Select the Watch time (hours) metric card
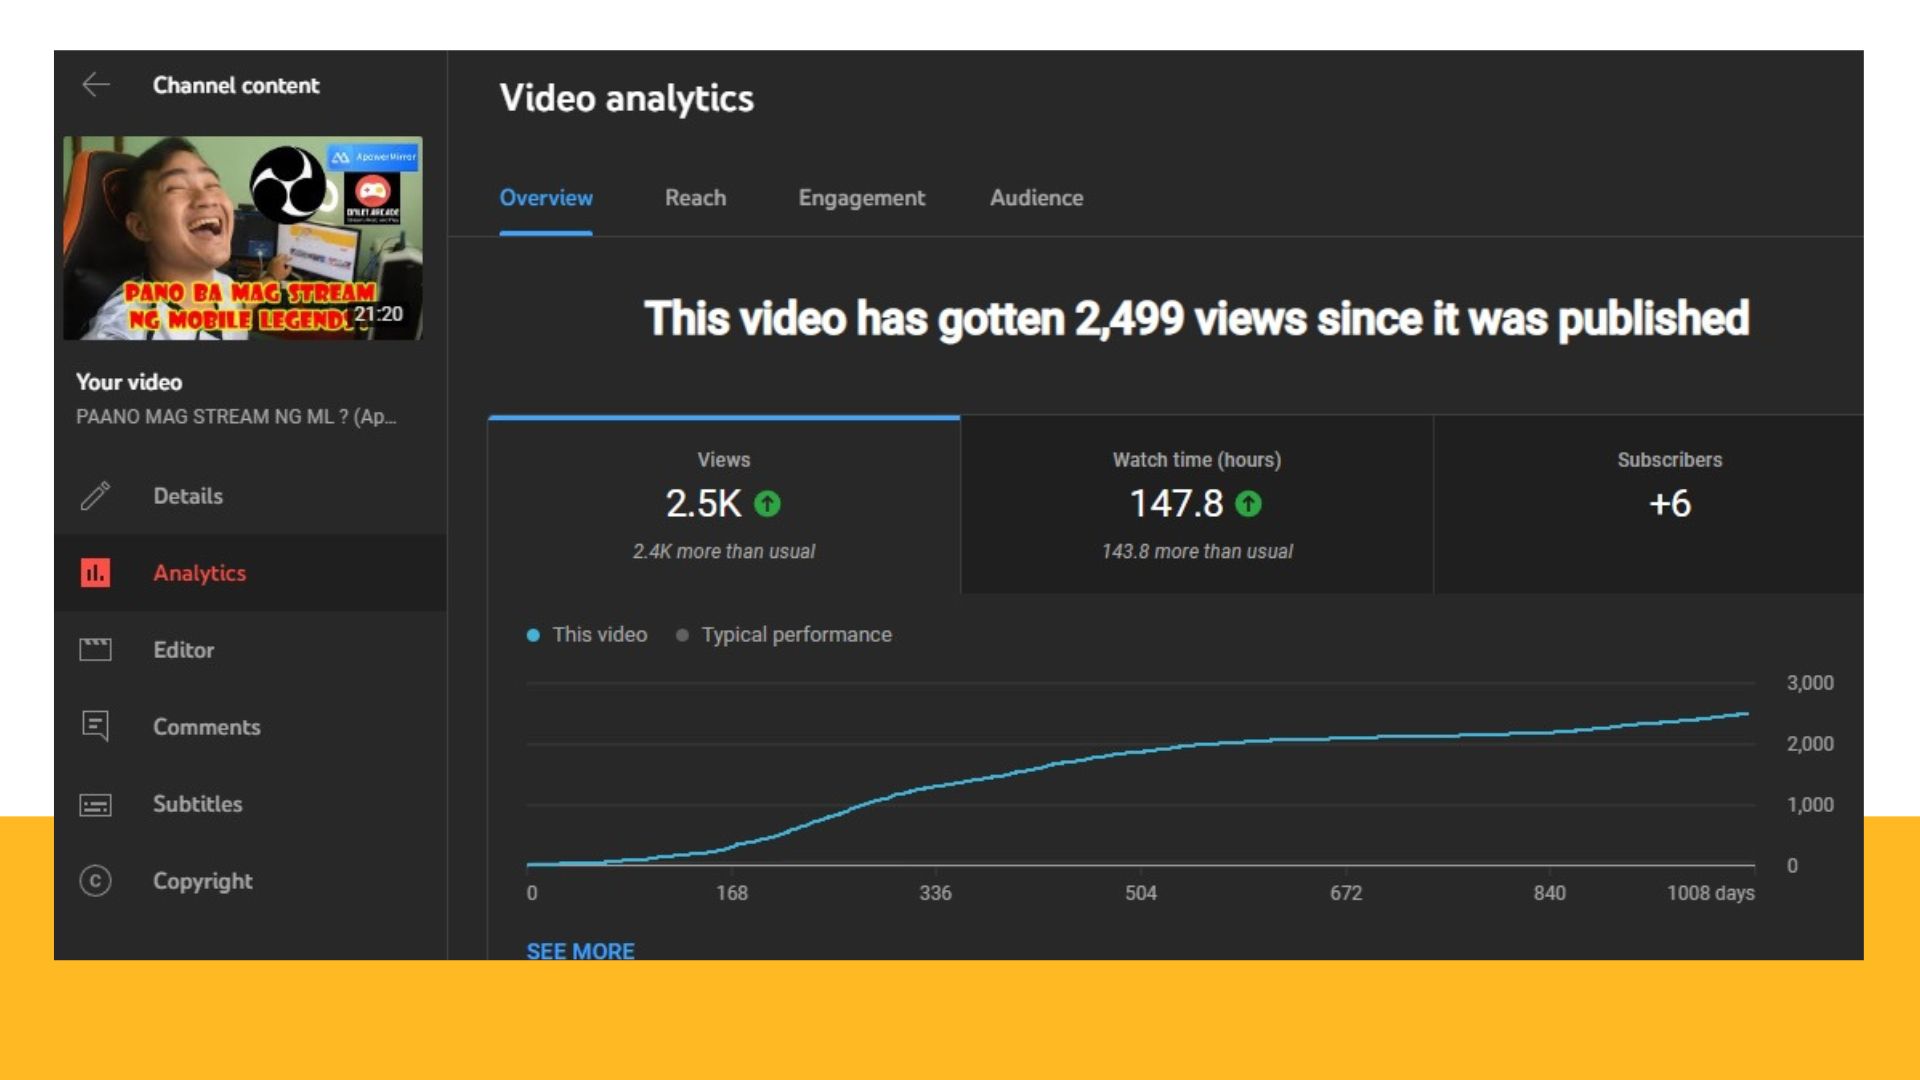Viewport: 1920px width, 1080px height. click(1196, 505)
